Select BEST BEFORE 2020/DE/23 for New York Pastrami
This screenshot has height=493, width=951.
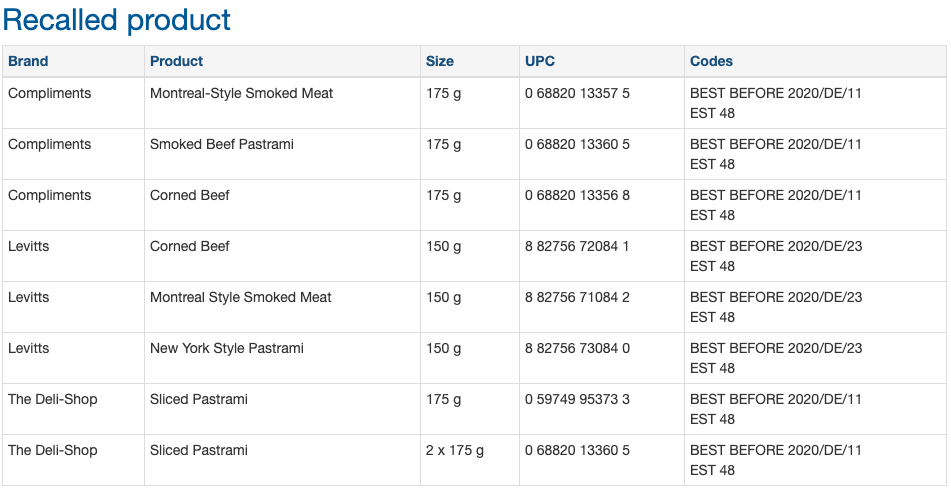[776, 348]
